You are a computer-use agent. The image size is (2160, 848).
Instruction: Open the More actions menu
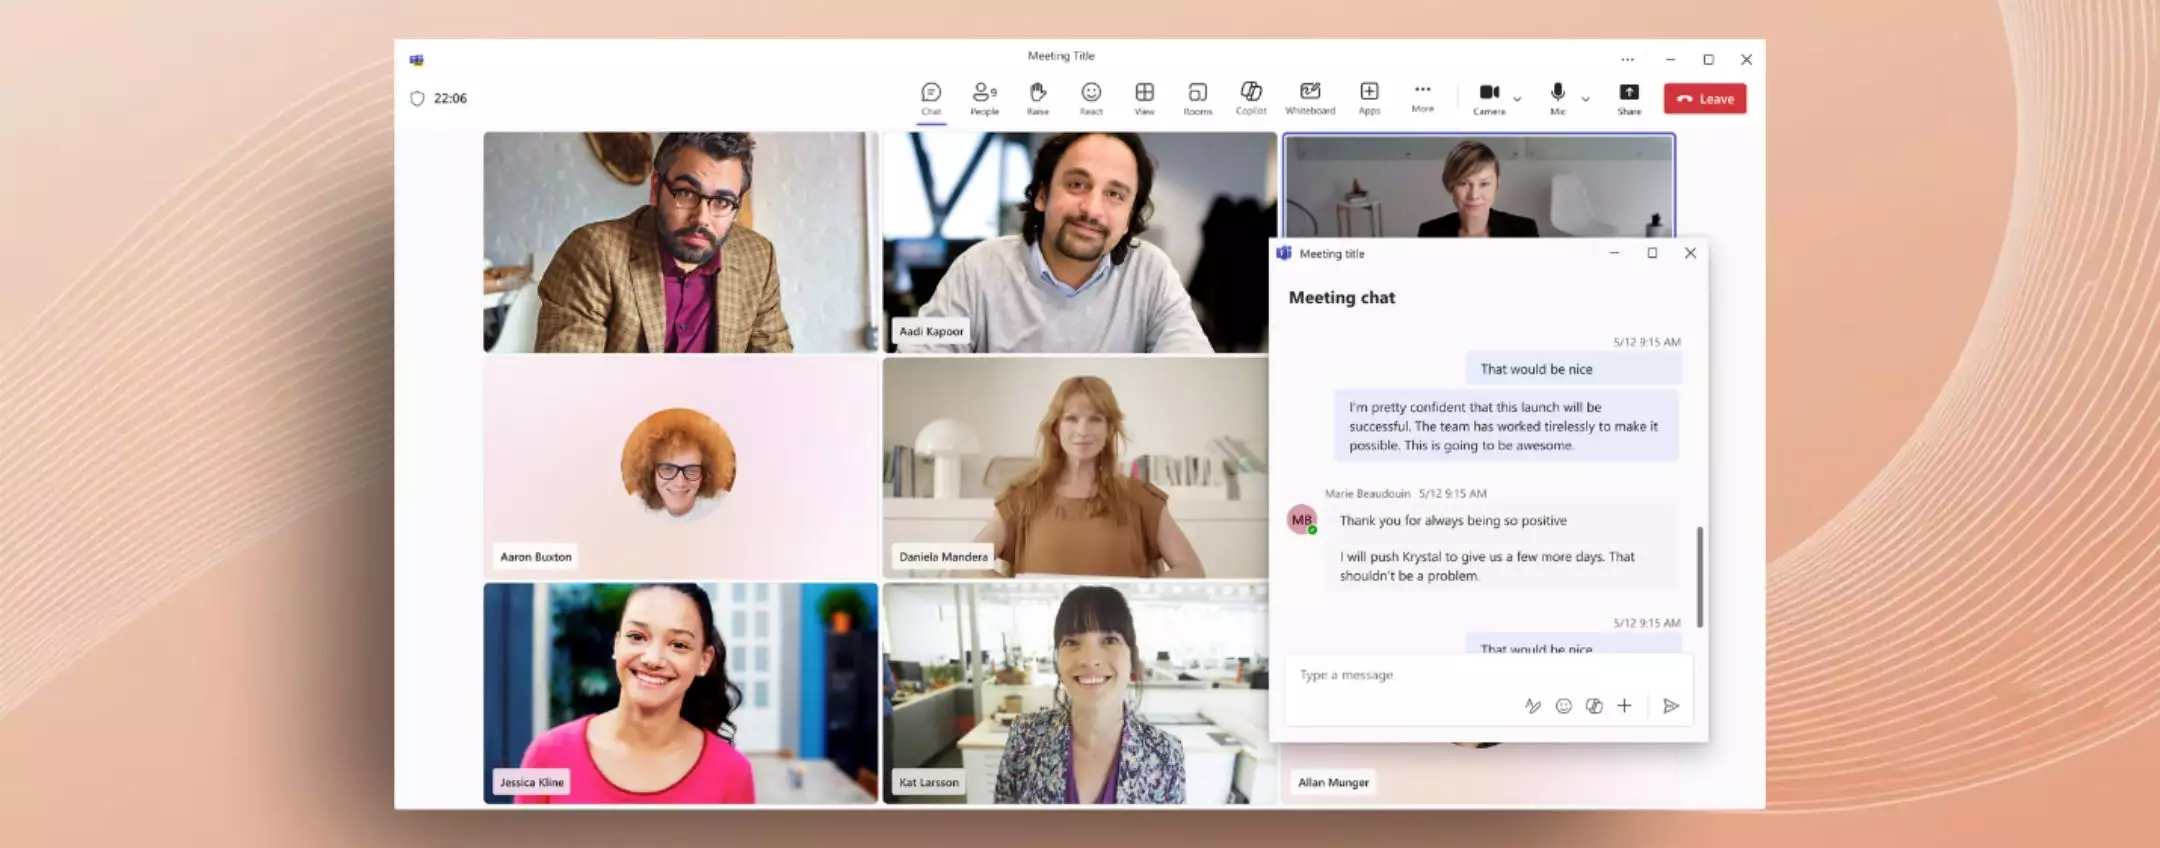point(1422,97)
